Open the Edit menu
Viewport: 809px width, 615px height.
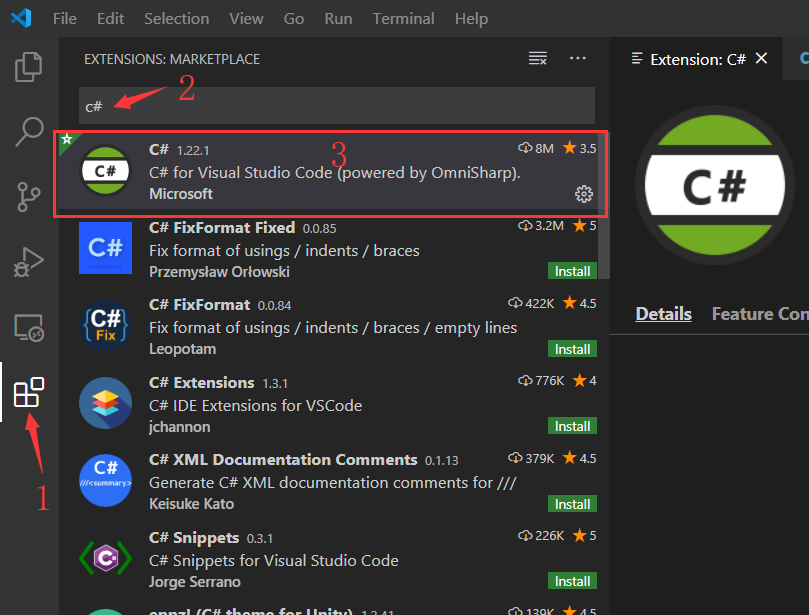point(110,19)
